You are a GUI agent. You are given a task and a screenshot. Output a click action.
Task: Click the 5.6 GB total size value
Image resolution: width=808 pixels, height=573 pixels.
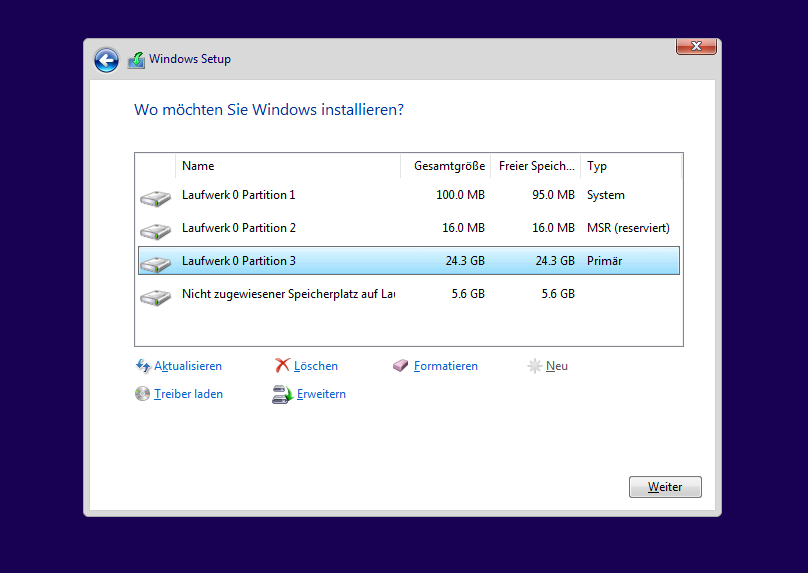pyautogui.click(x=468, y=294)
